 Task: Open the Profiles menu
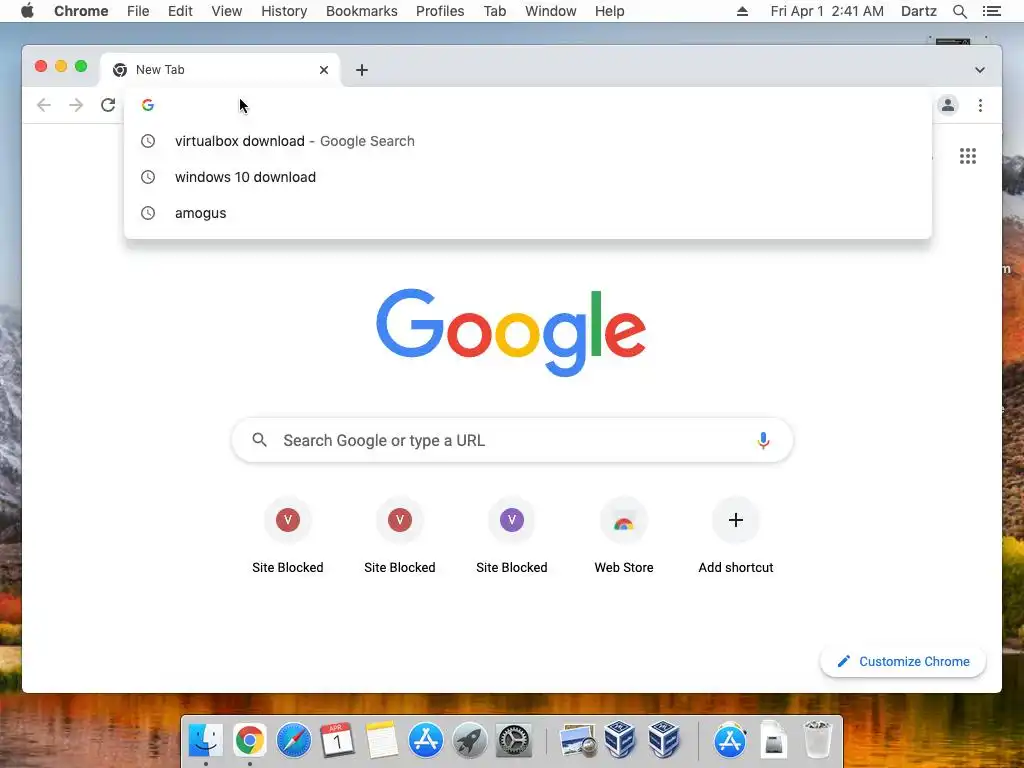pos(440,11)
